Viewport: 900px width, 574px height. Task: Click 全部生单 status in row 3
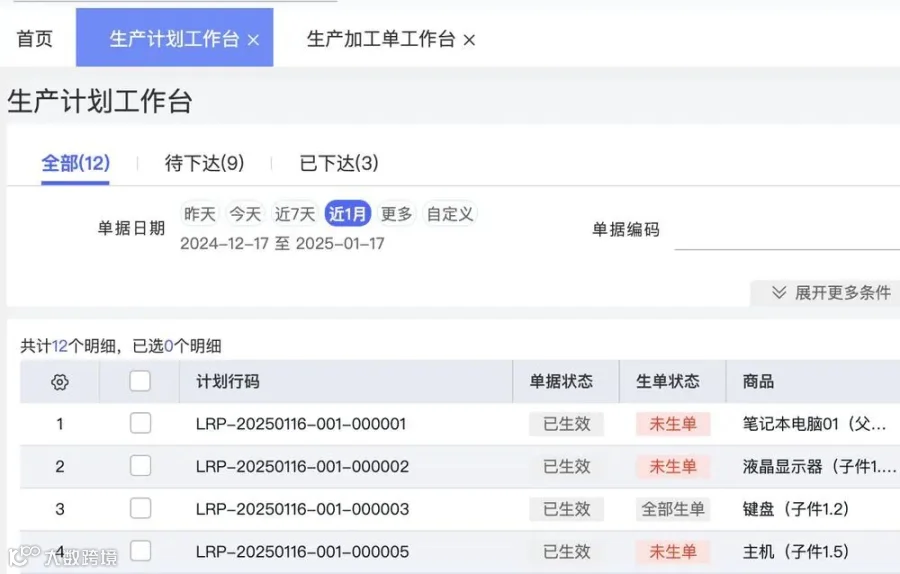673,509
